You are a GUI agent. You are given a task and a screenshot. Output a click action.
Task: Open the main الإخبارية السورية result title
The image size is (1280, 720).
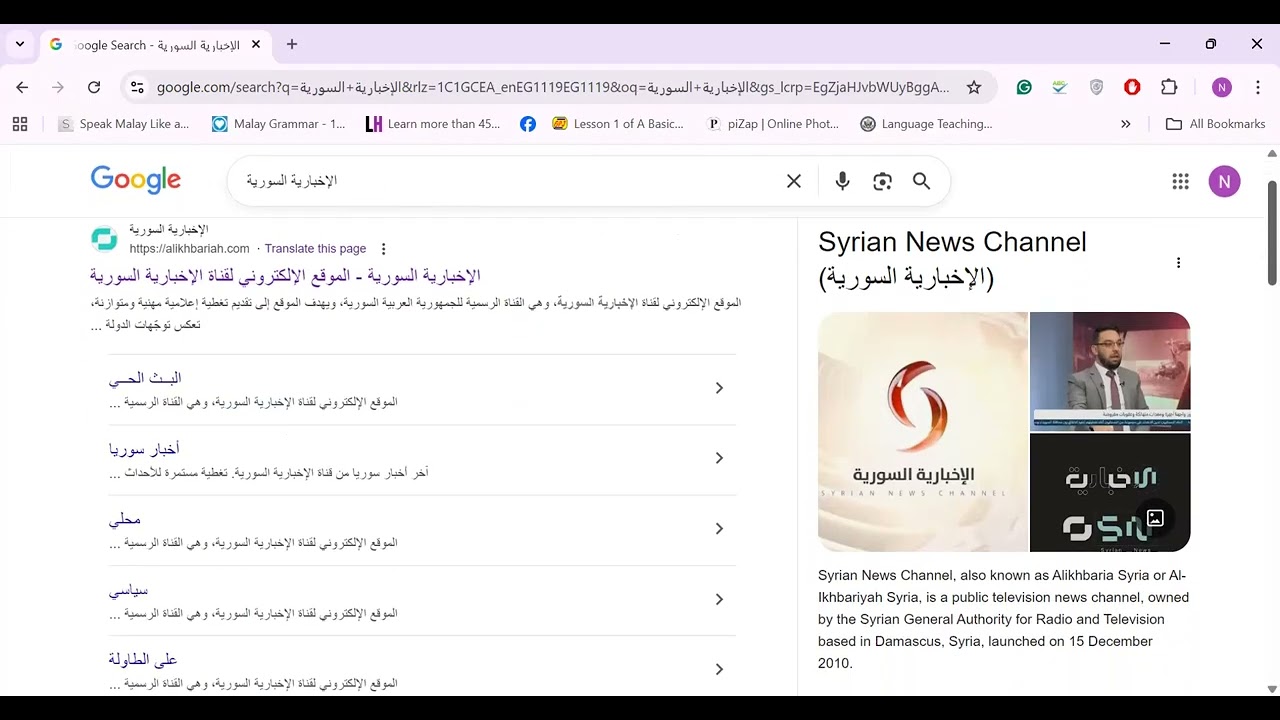(x=285, y=275)
